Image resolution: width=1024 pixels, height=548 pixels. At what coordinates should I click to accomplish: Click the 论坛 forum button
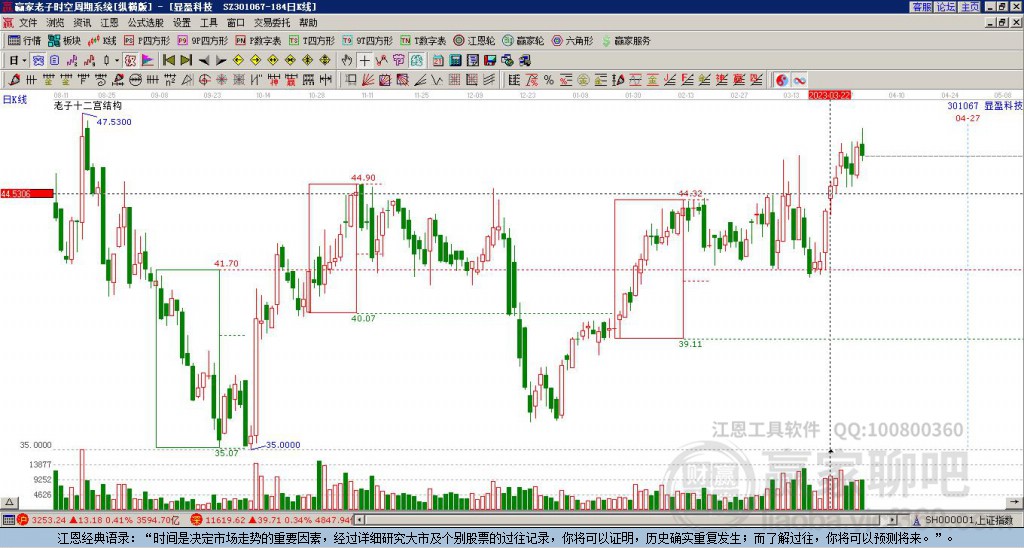[946, 7]
